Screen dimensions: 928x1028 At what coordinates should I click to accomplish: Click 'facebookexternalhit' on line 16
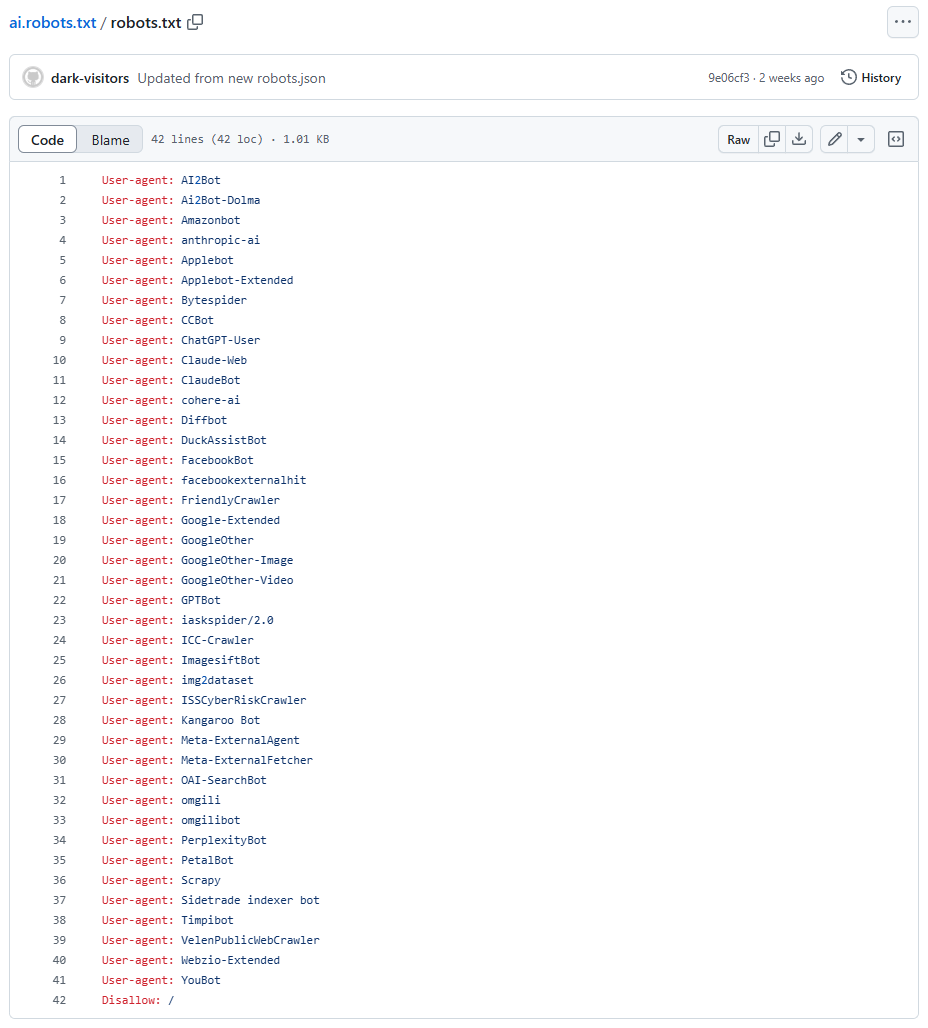point(243,480)
